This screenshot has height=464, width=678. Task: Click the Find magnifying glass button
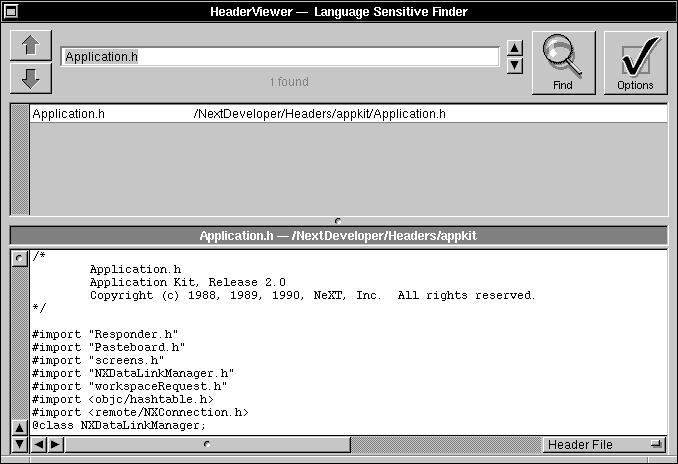[563, 63]
